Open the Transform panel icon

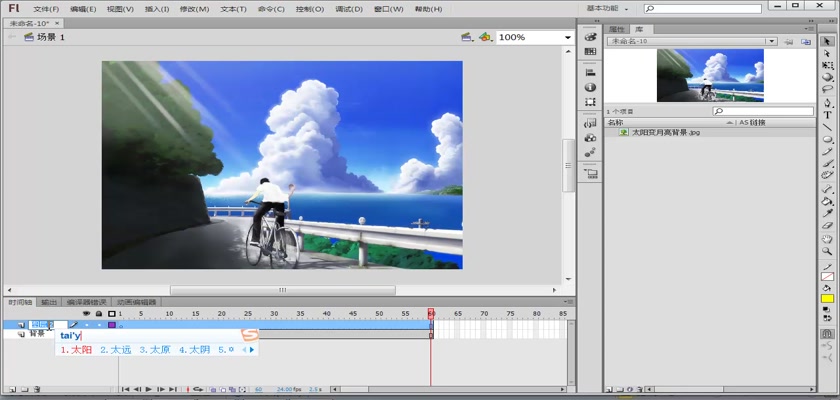coord(590,102)
